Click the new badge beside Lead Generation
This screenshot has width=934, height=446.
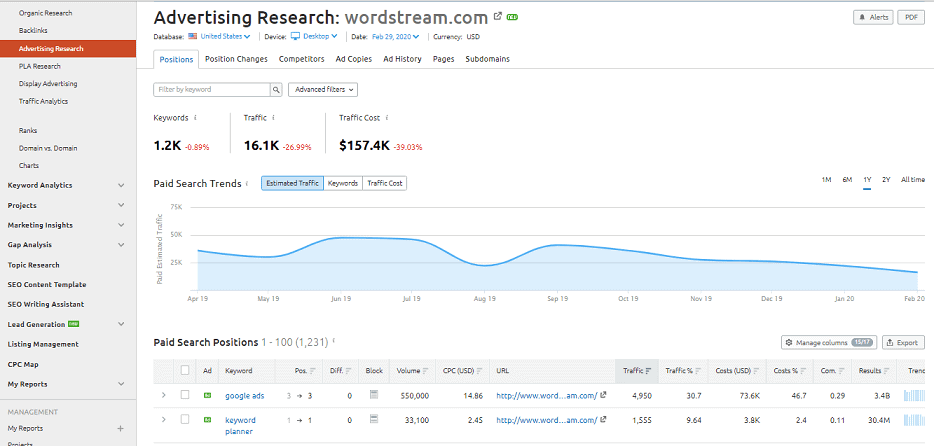pos(74,324)
